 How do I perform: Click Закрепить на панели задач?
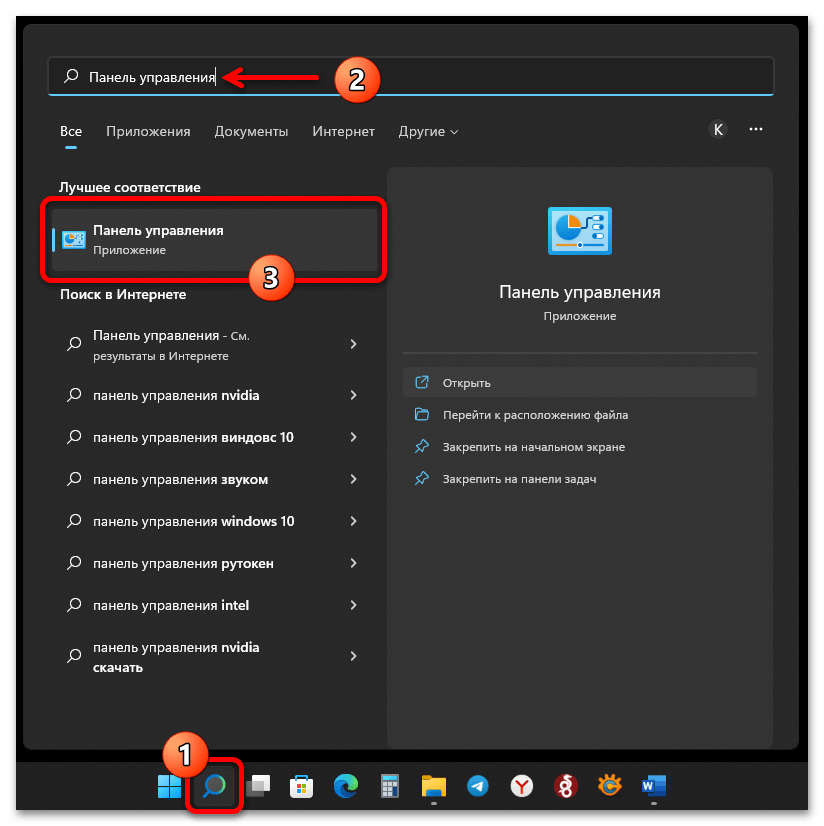580,478
